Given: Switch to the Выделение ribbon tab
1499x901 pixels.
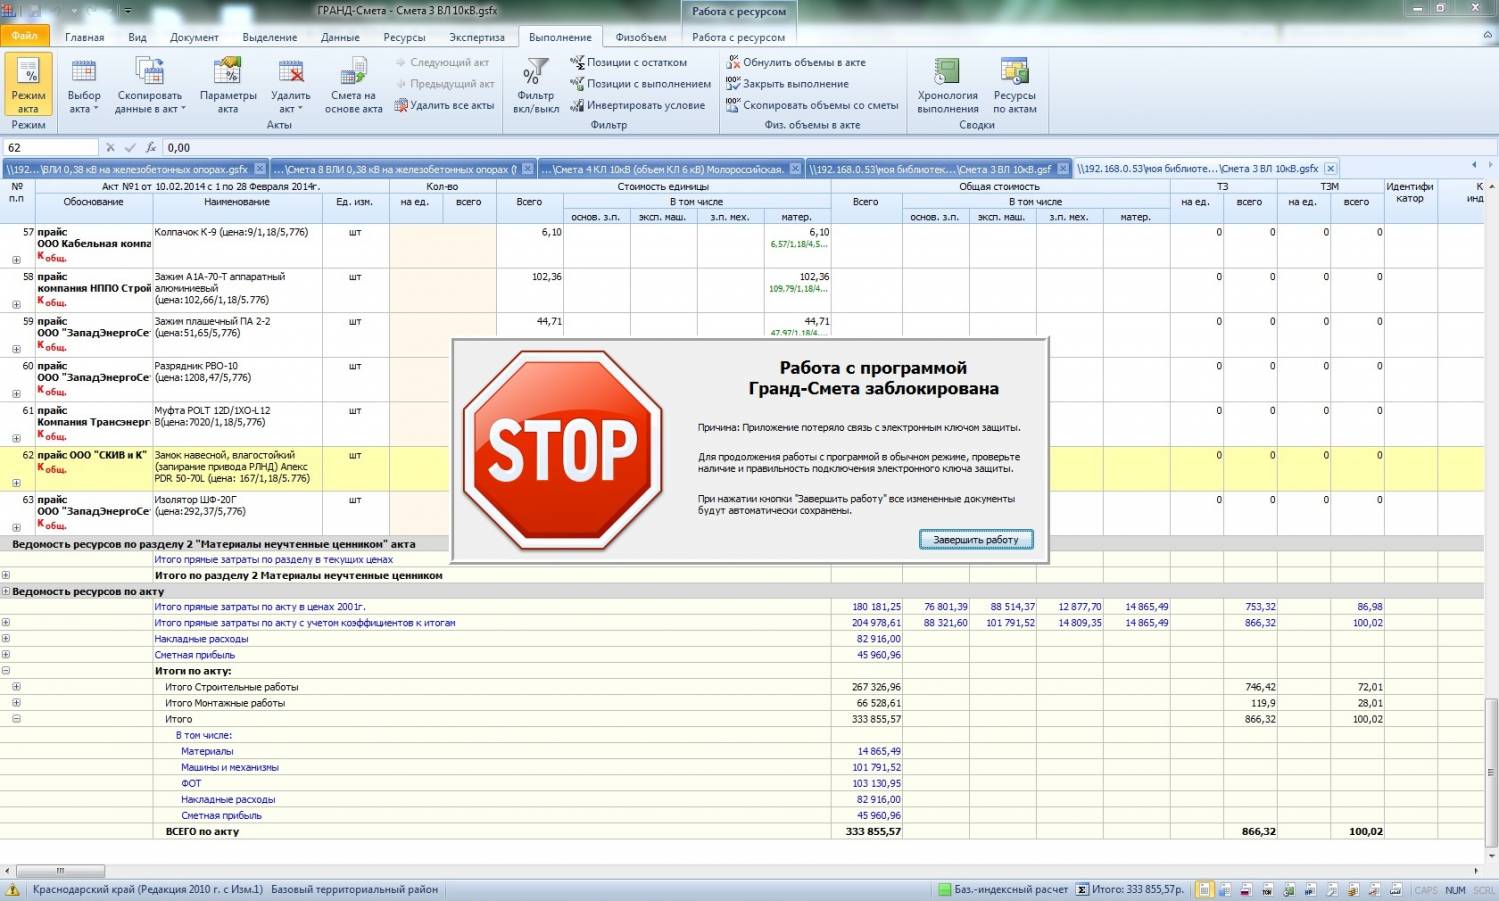Looking at the screenshot, I should pyautogui.click(x=270, y=37).
